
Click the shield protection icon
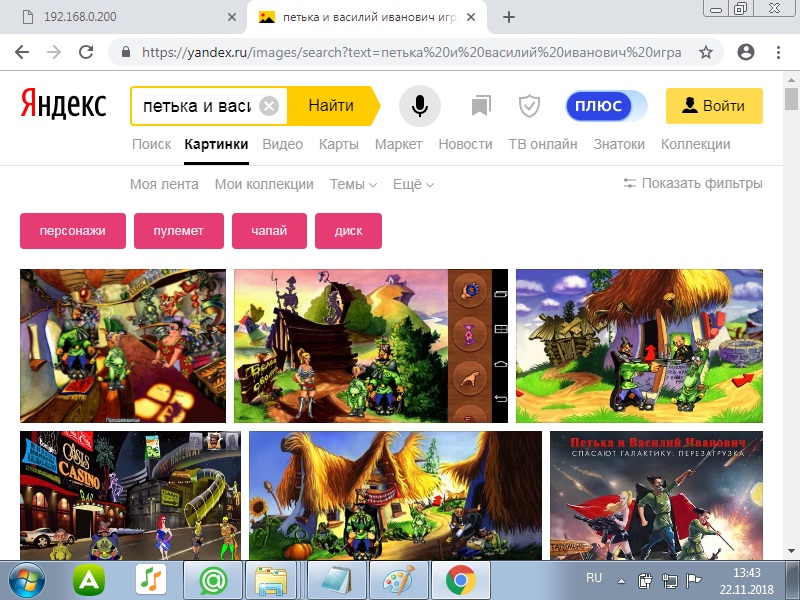(529, 106)
